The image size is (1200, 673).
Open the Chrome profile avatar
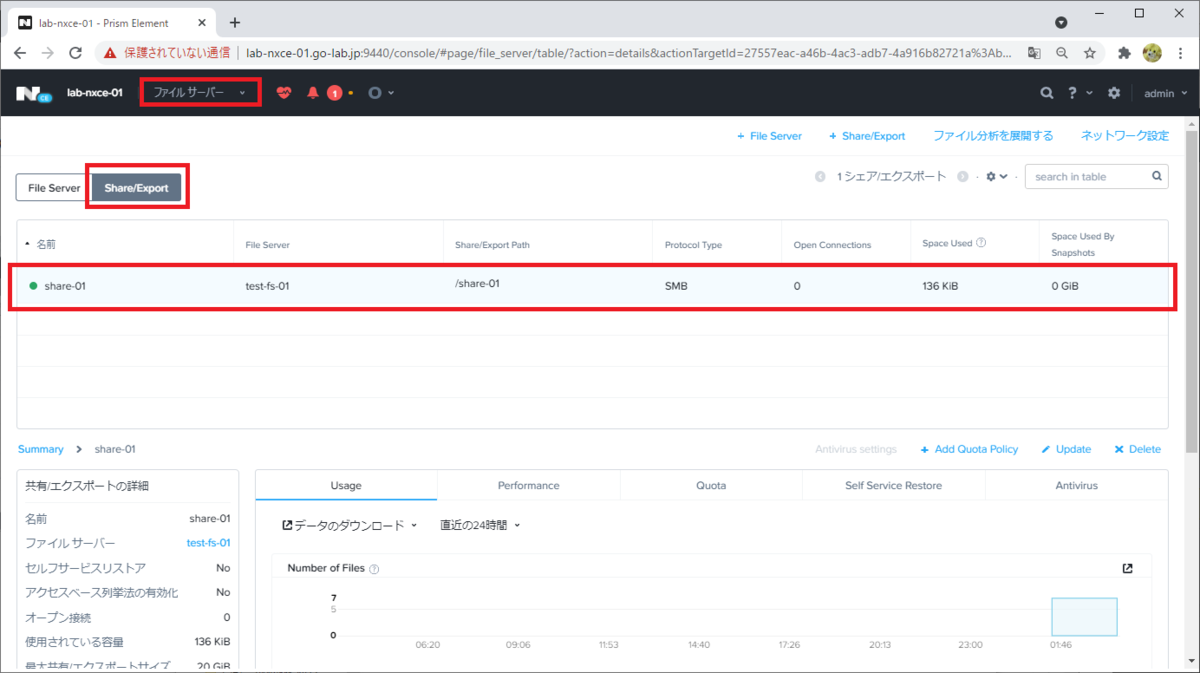point(1151,53)
